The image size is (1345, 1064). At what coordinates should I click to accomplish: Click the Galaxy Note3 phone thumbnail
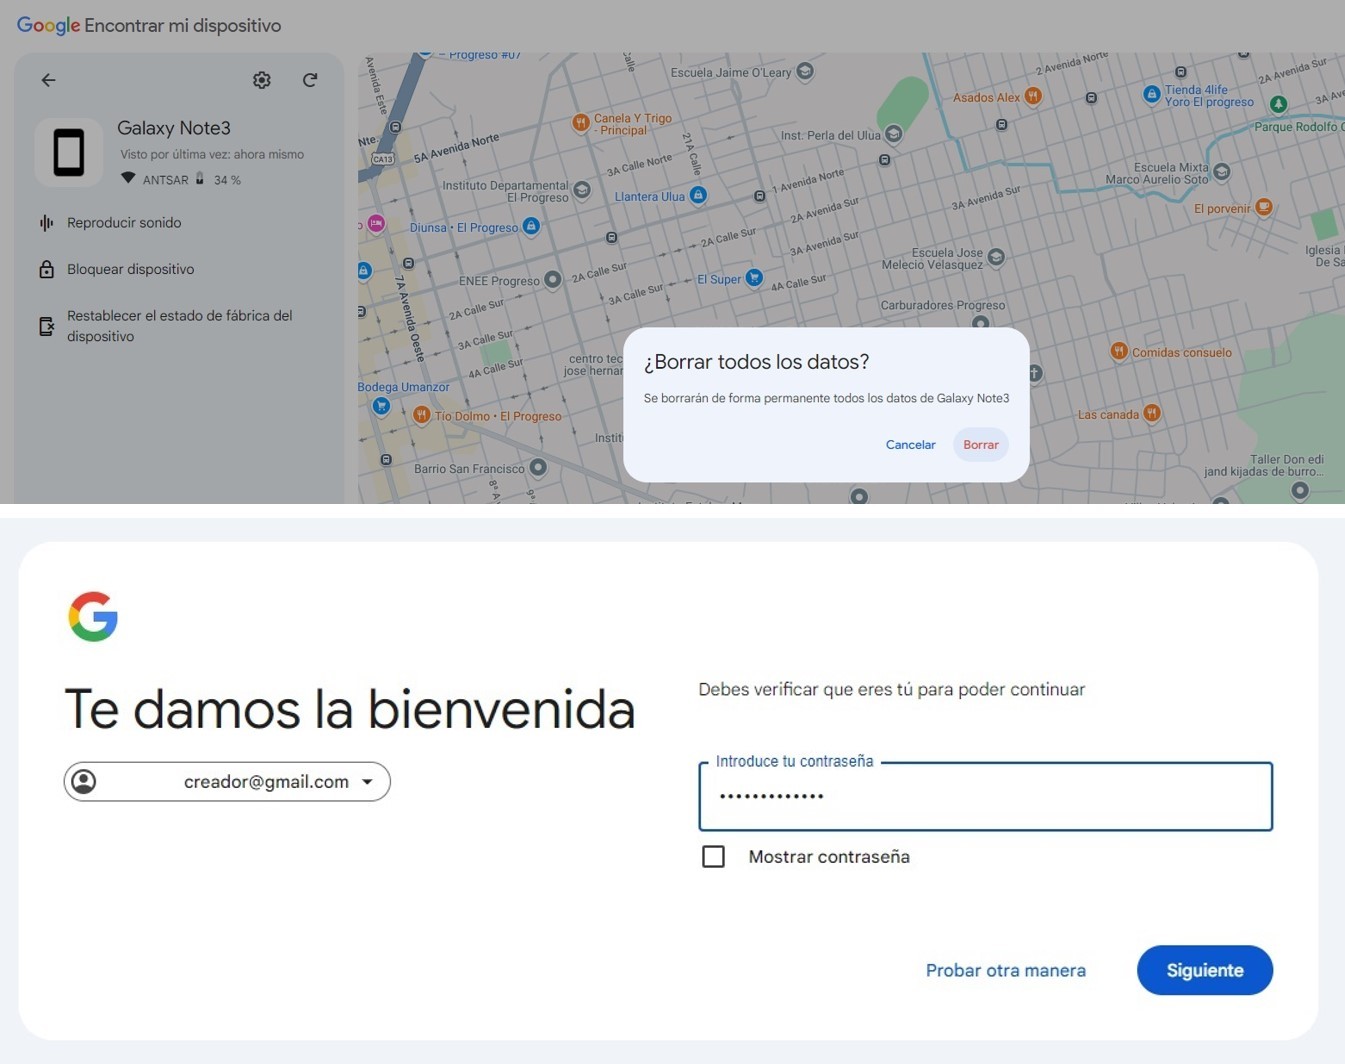coord(69,153)
